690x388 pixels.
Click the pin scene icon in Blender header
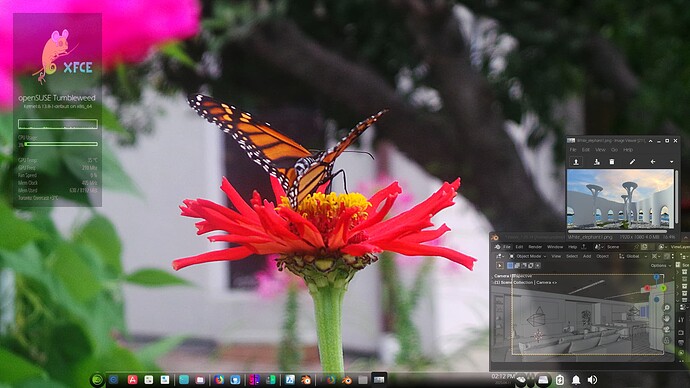[636, 247]
